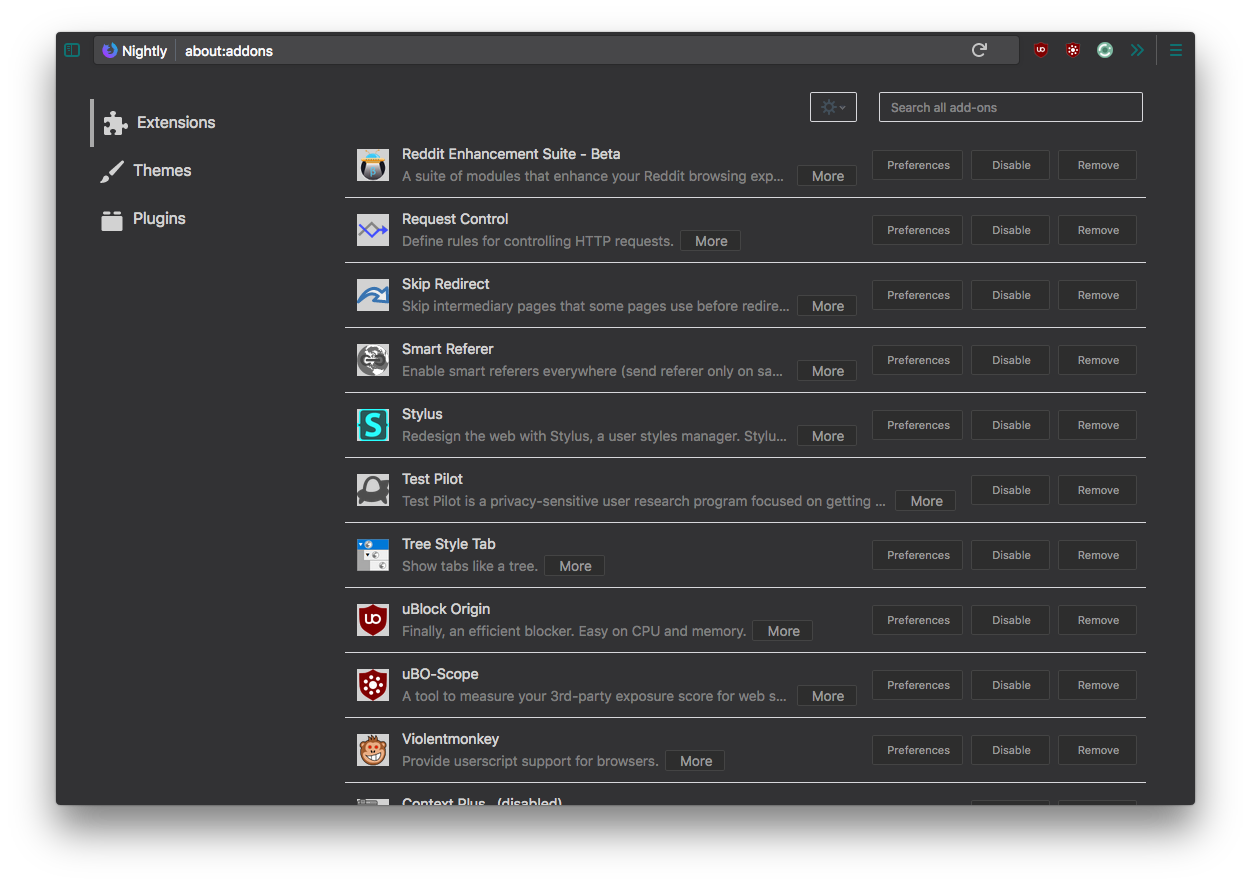Open the hamburger application menu
1251x885 pixels.
1175,50
